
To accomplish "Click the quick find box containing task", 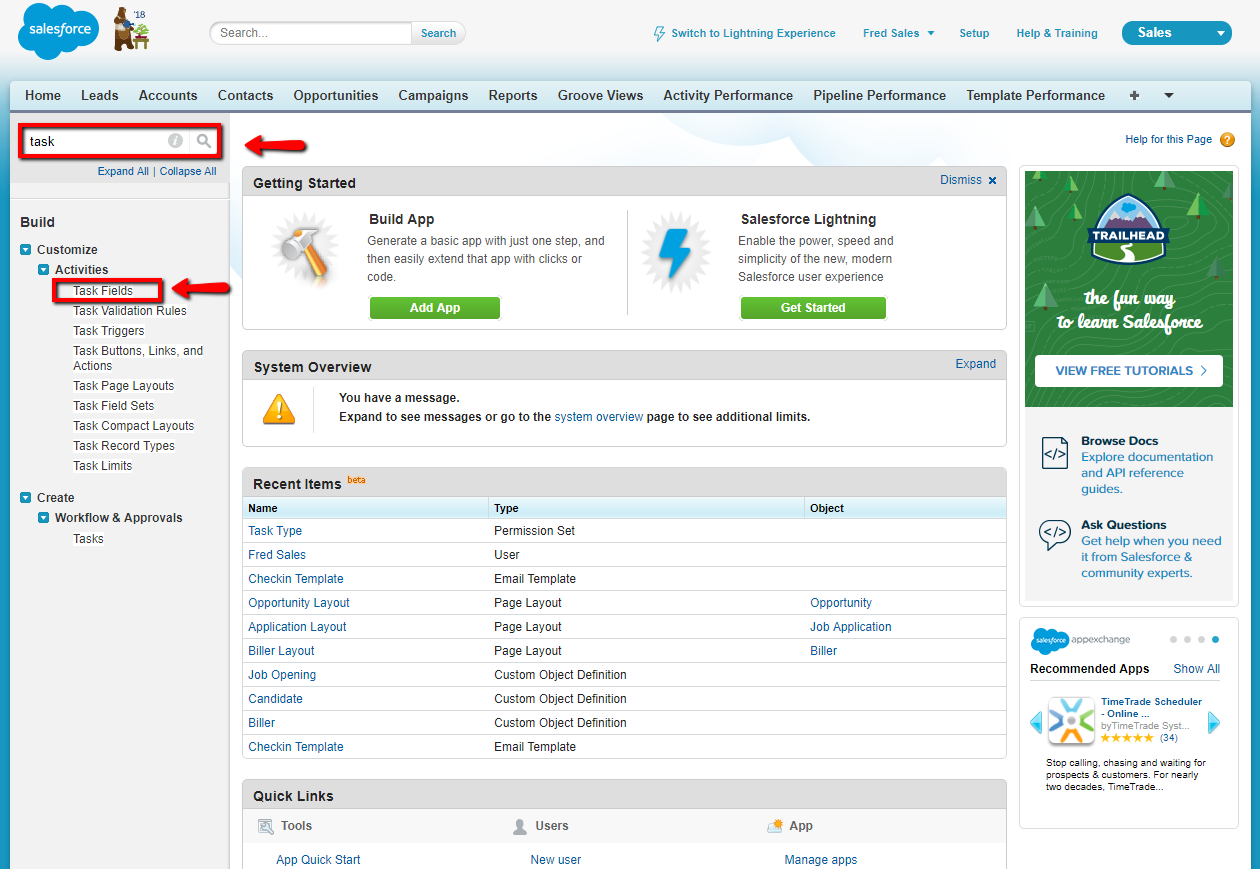I will tap(120, 141).
